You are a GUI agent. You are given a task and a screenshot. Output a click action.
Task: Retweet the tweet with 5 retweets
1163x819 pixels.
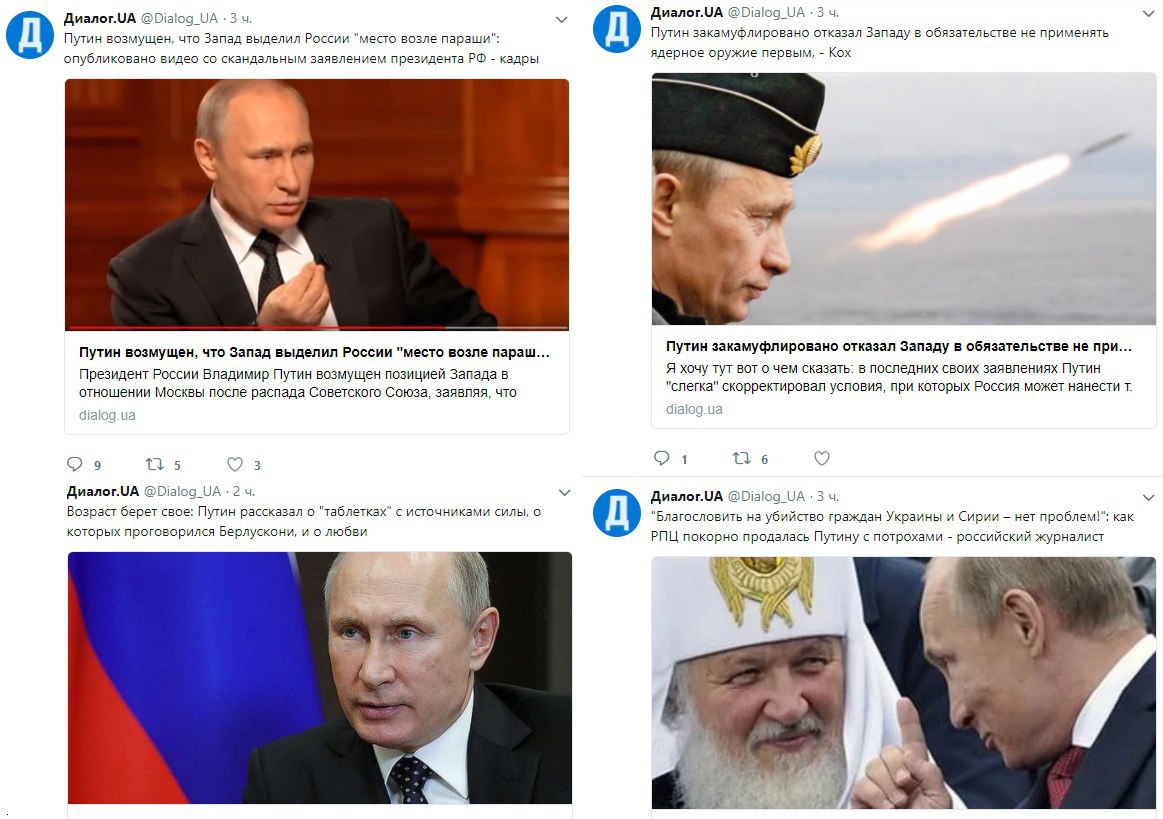154,464
